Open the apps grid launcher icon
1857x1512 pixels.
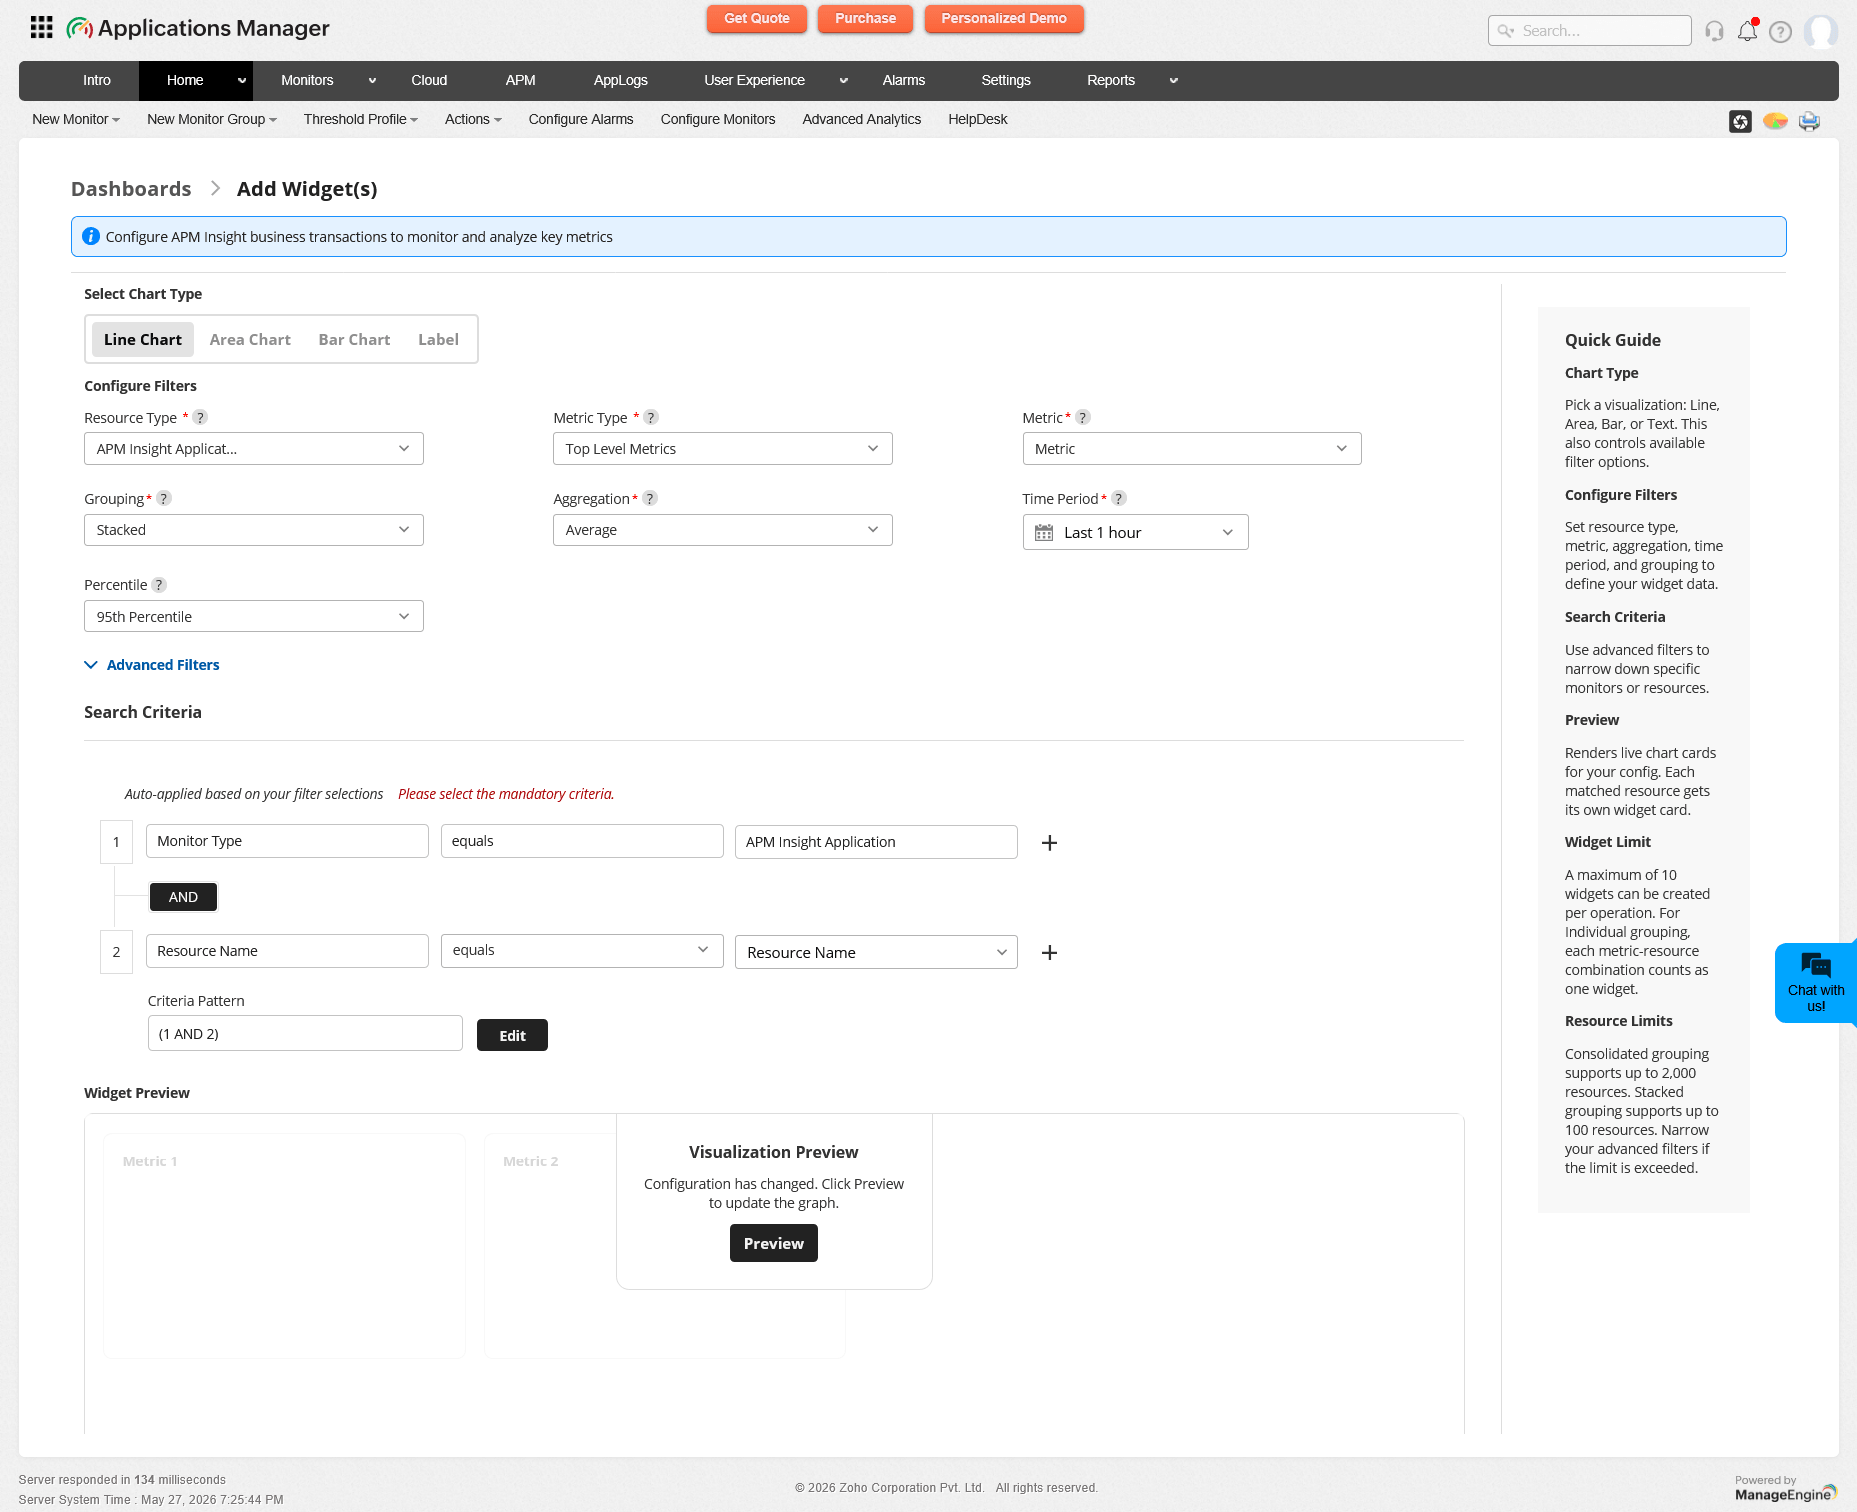coord(41,28)
